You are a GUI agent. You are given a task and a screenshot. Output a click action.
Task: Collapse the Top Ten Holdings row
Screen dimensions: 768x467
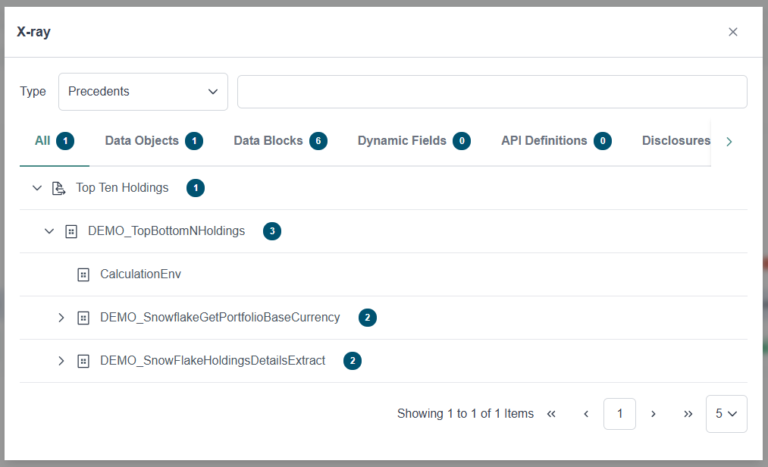pos(37,188)
